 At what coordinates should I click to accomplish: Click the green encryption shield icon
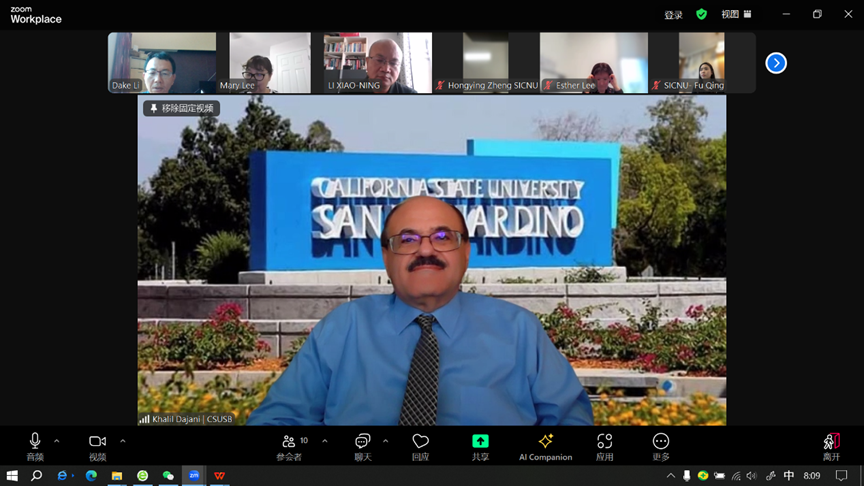pos(701,14)
